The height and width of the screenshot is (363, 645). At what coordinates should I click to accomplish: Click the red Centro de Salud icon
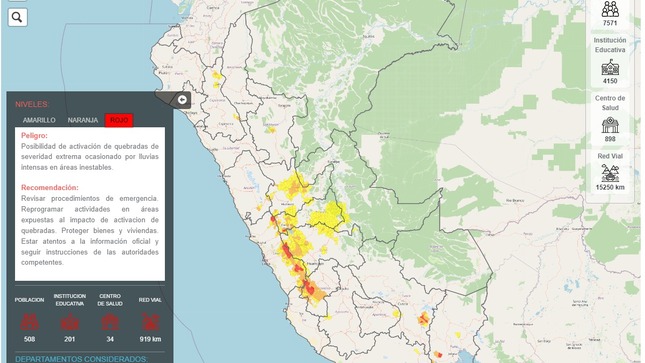pyautogui.click(x=110, y=322)
